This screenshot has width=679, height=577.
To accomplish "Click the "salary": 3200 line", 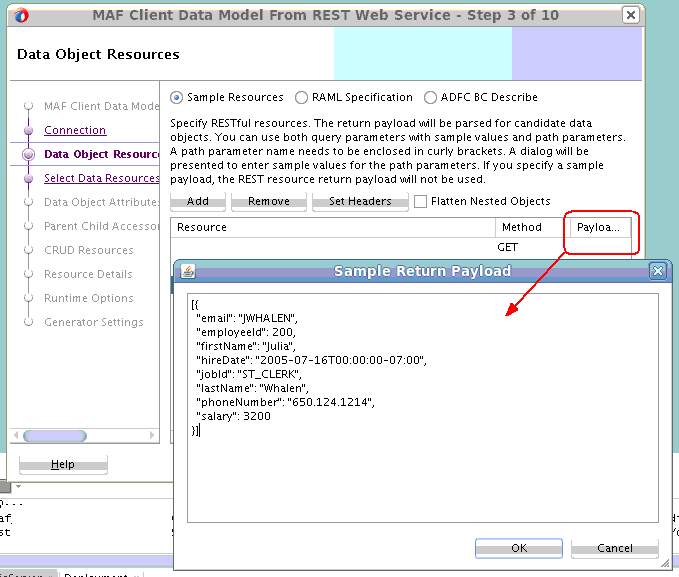I will (x=233, y=416).
